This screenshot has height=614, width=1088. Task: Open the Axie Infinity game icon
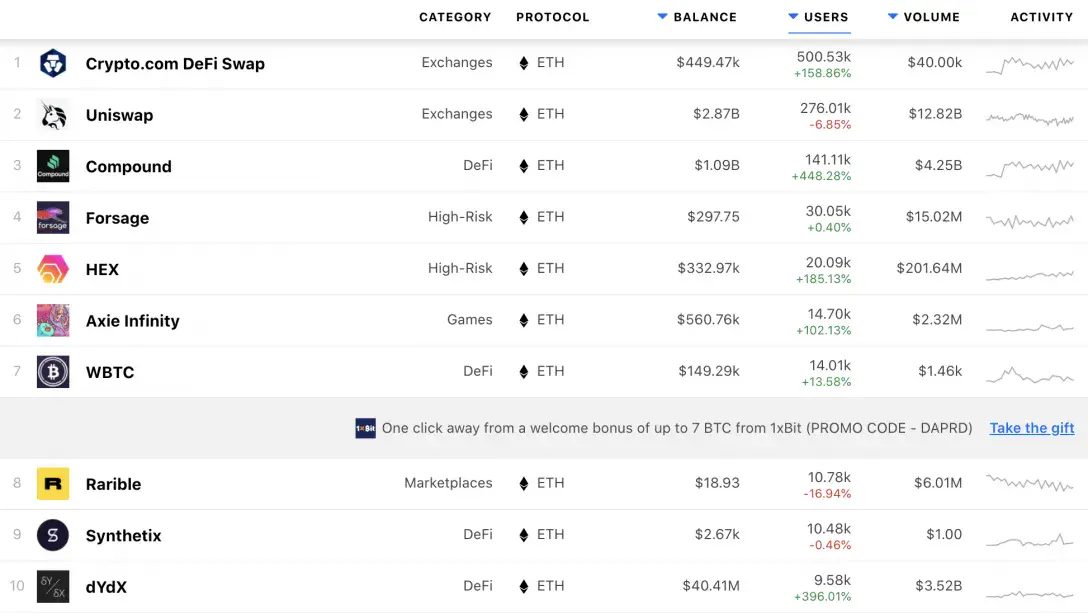click(53, 320)
